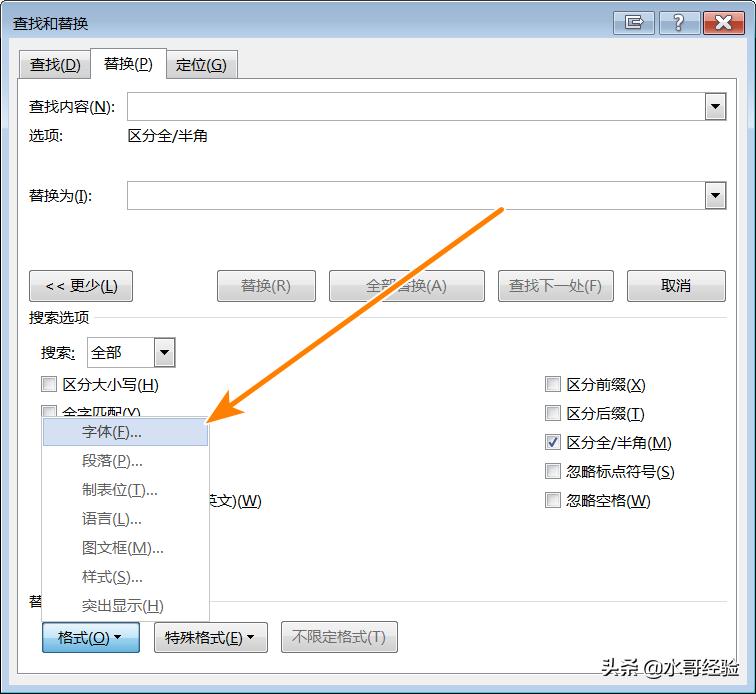The image size is (756, 694).
Task: Click the 替换(R) button
Action: click(266, 286)
